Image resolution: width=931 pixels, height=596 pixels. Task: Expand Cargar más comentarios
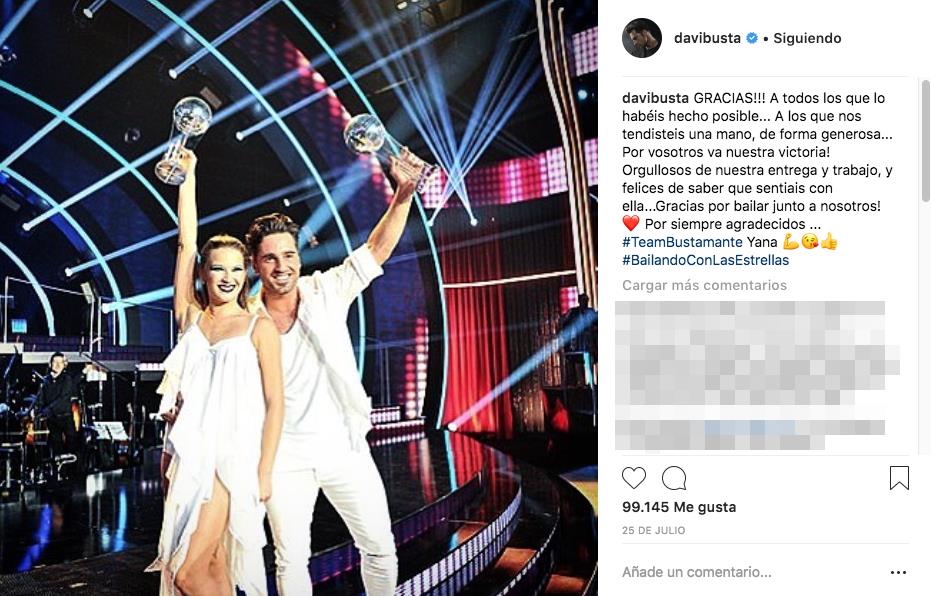[704, 286]
